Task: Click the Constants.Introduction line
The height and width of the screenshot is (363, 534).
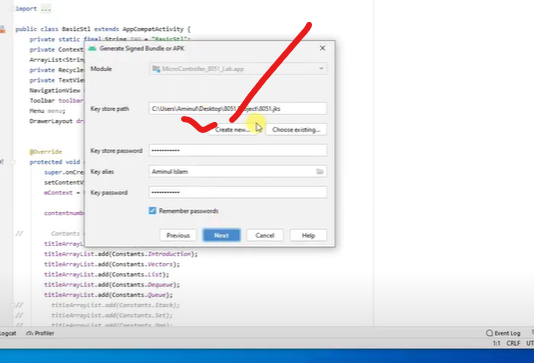Action: [121, 254]
